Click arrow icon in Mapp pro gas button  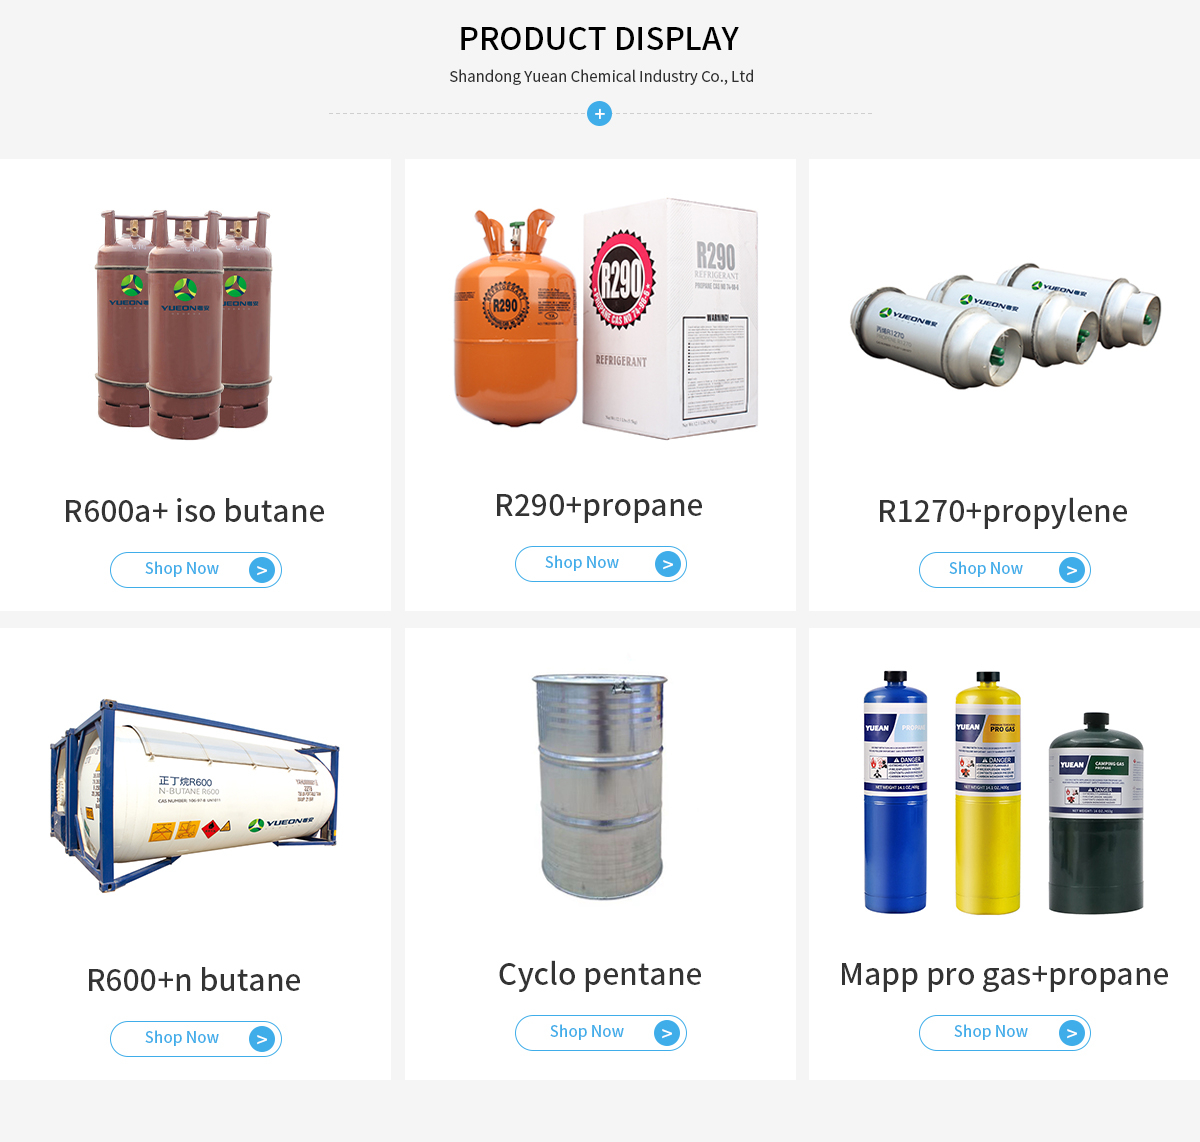[1072, 1033]
